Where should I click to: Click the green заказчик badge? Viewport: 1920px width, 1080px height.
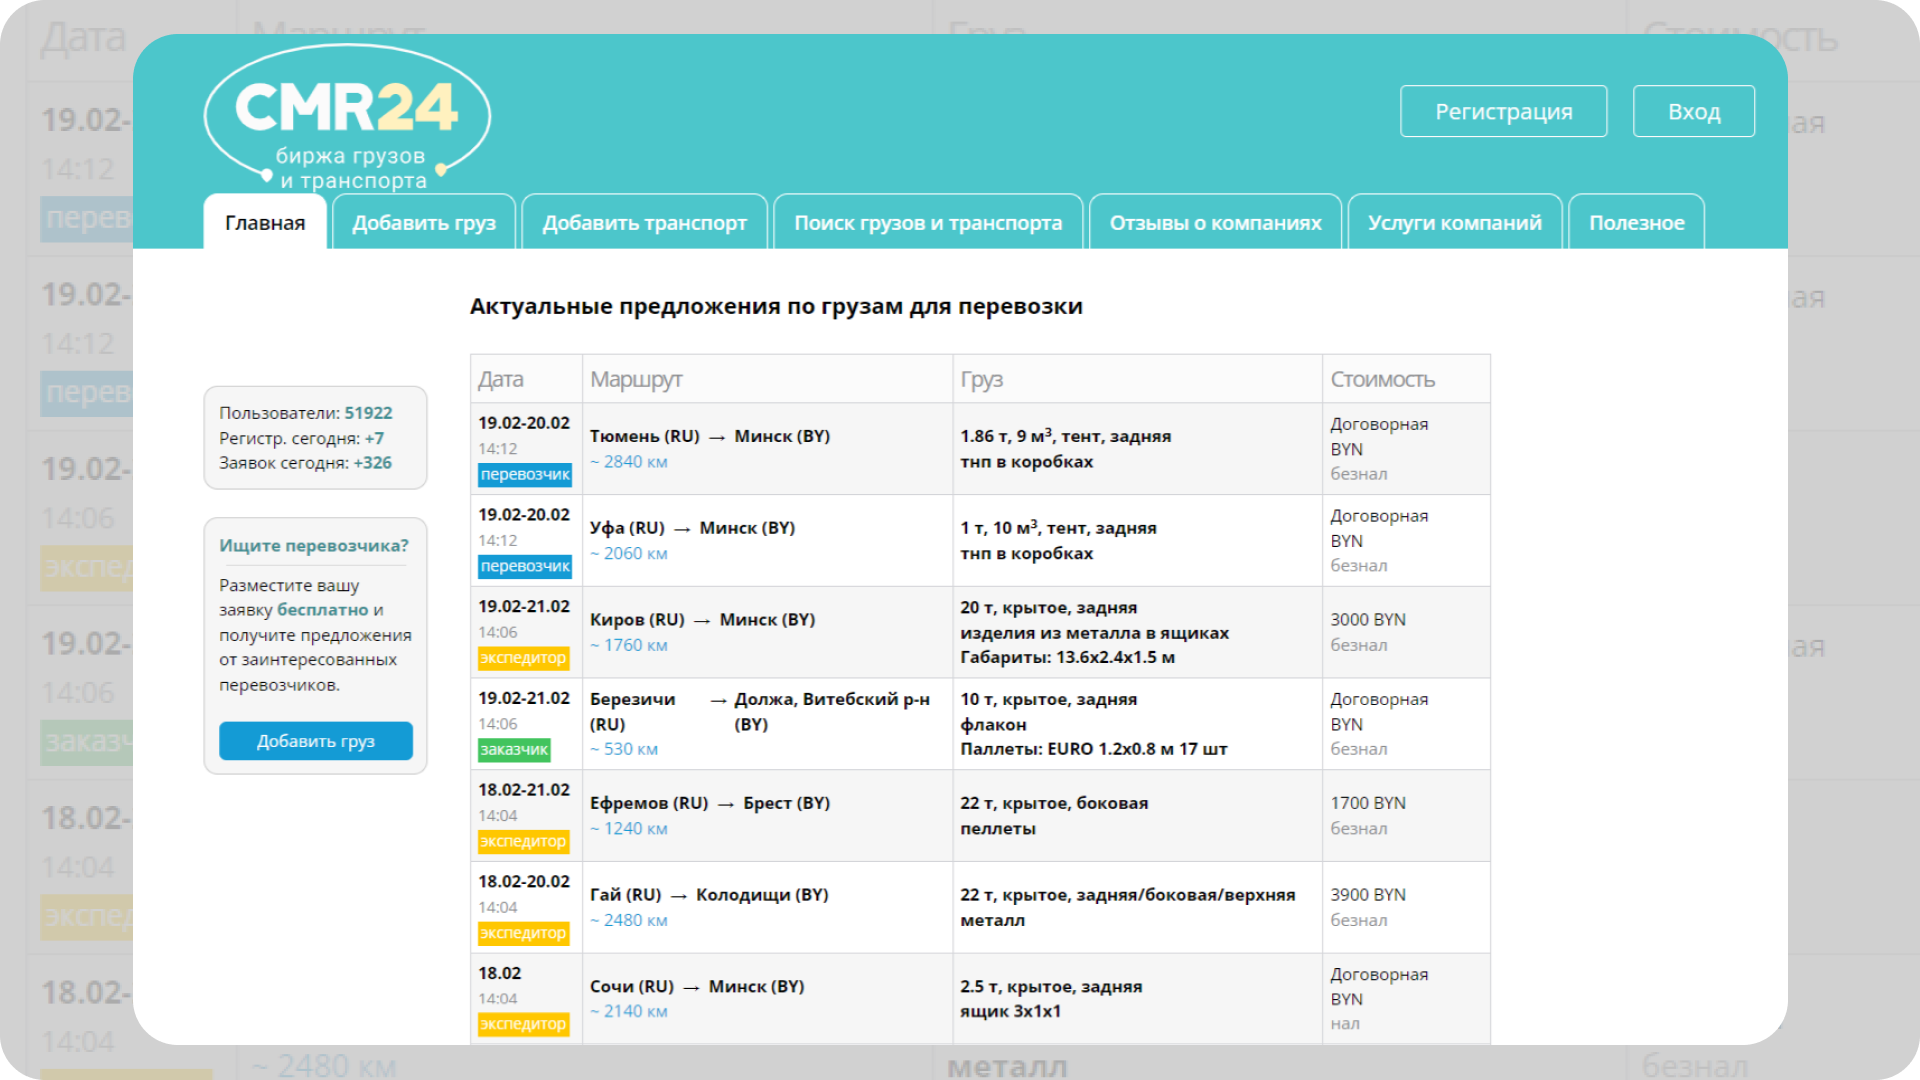pos(514,749)
